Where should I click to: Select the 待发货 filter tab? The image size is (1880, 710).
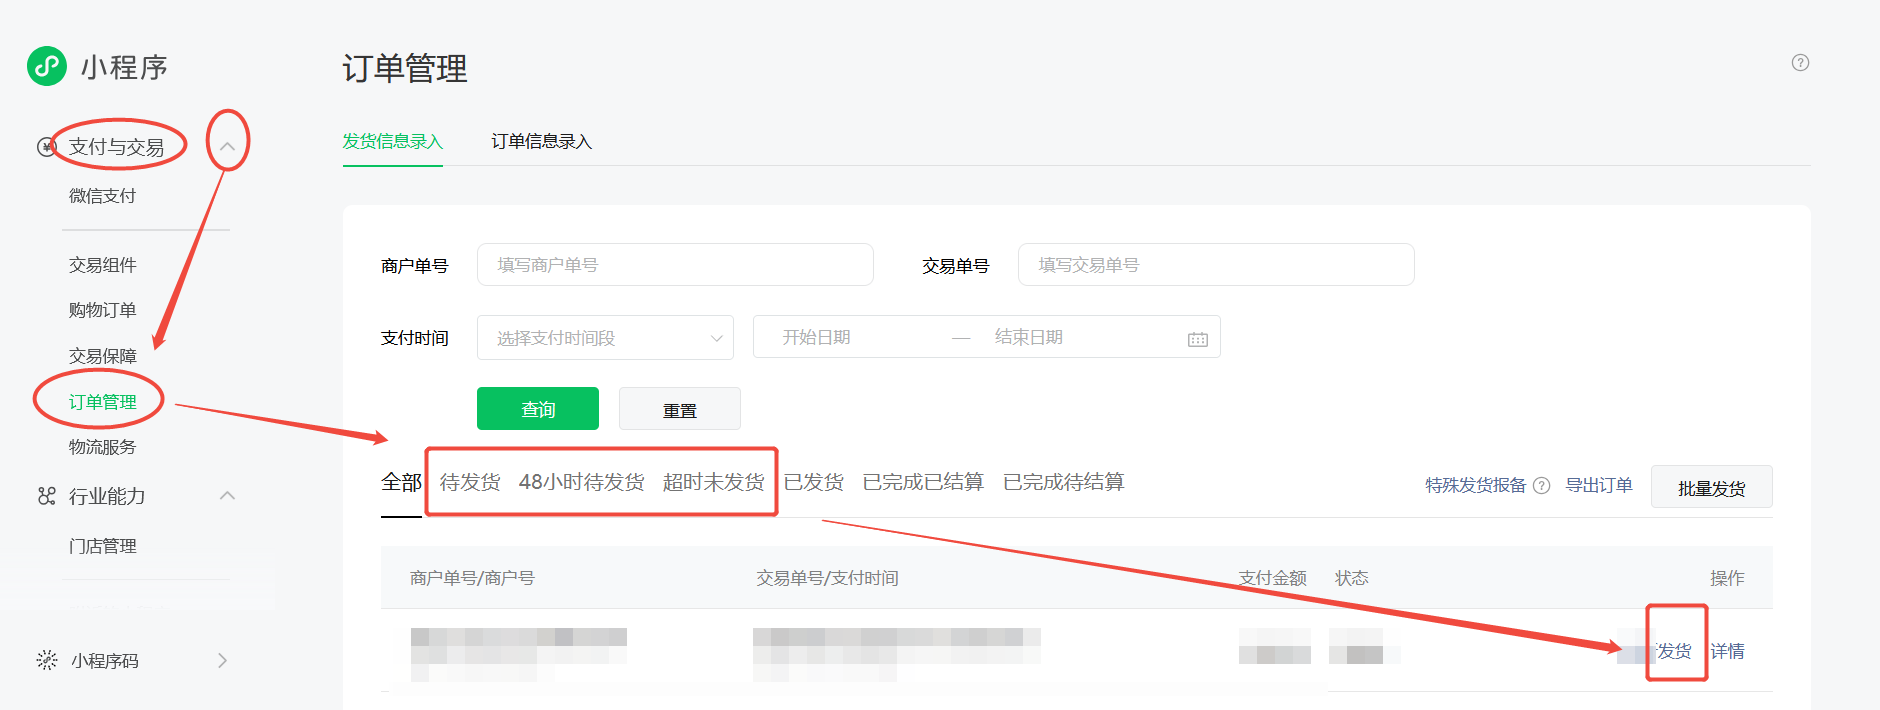coord(470,482)
